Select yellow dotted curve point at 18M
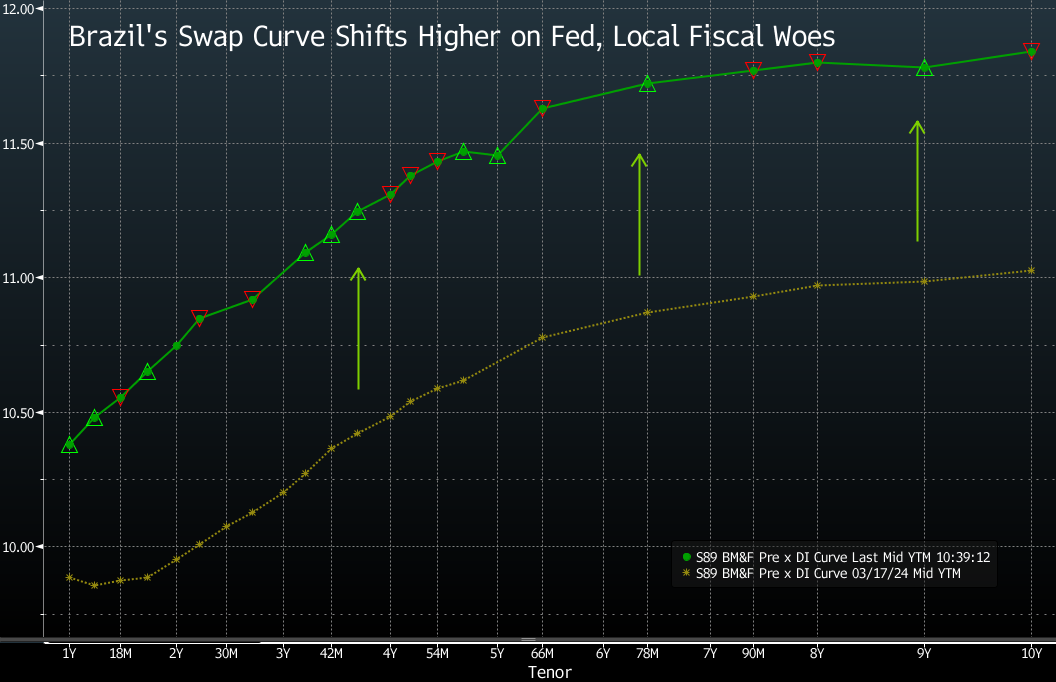The width and height of the screenshot is (1056, 682). 121,580
